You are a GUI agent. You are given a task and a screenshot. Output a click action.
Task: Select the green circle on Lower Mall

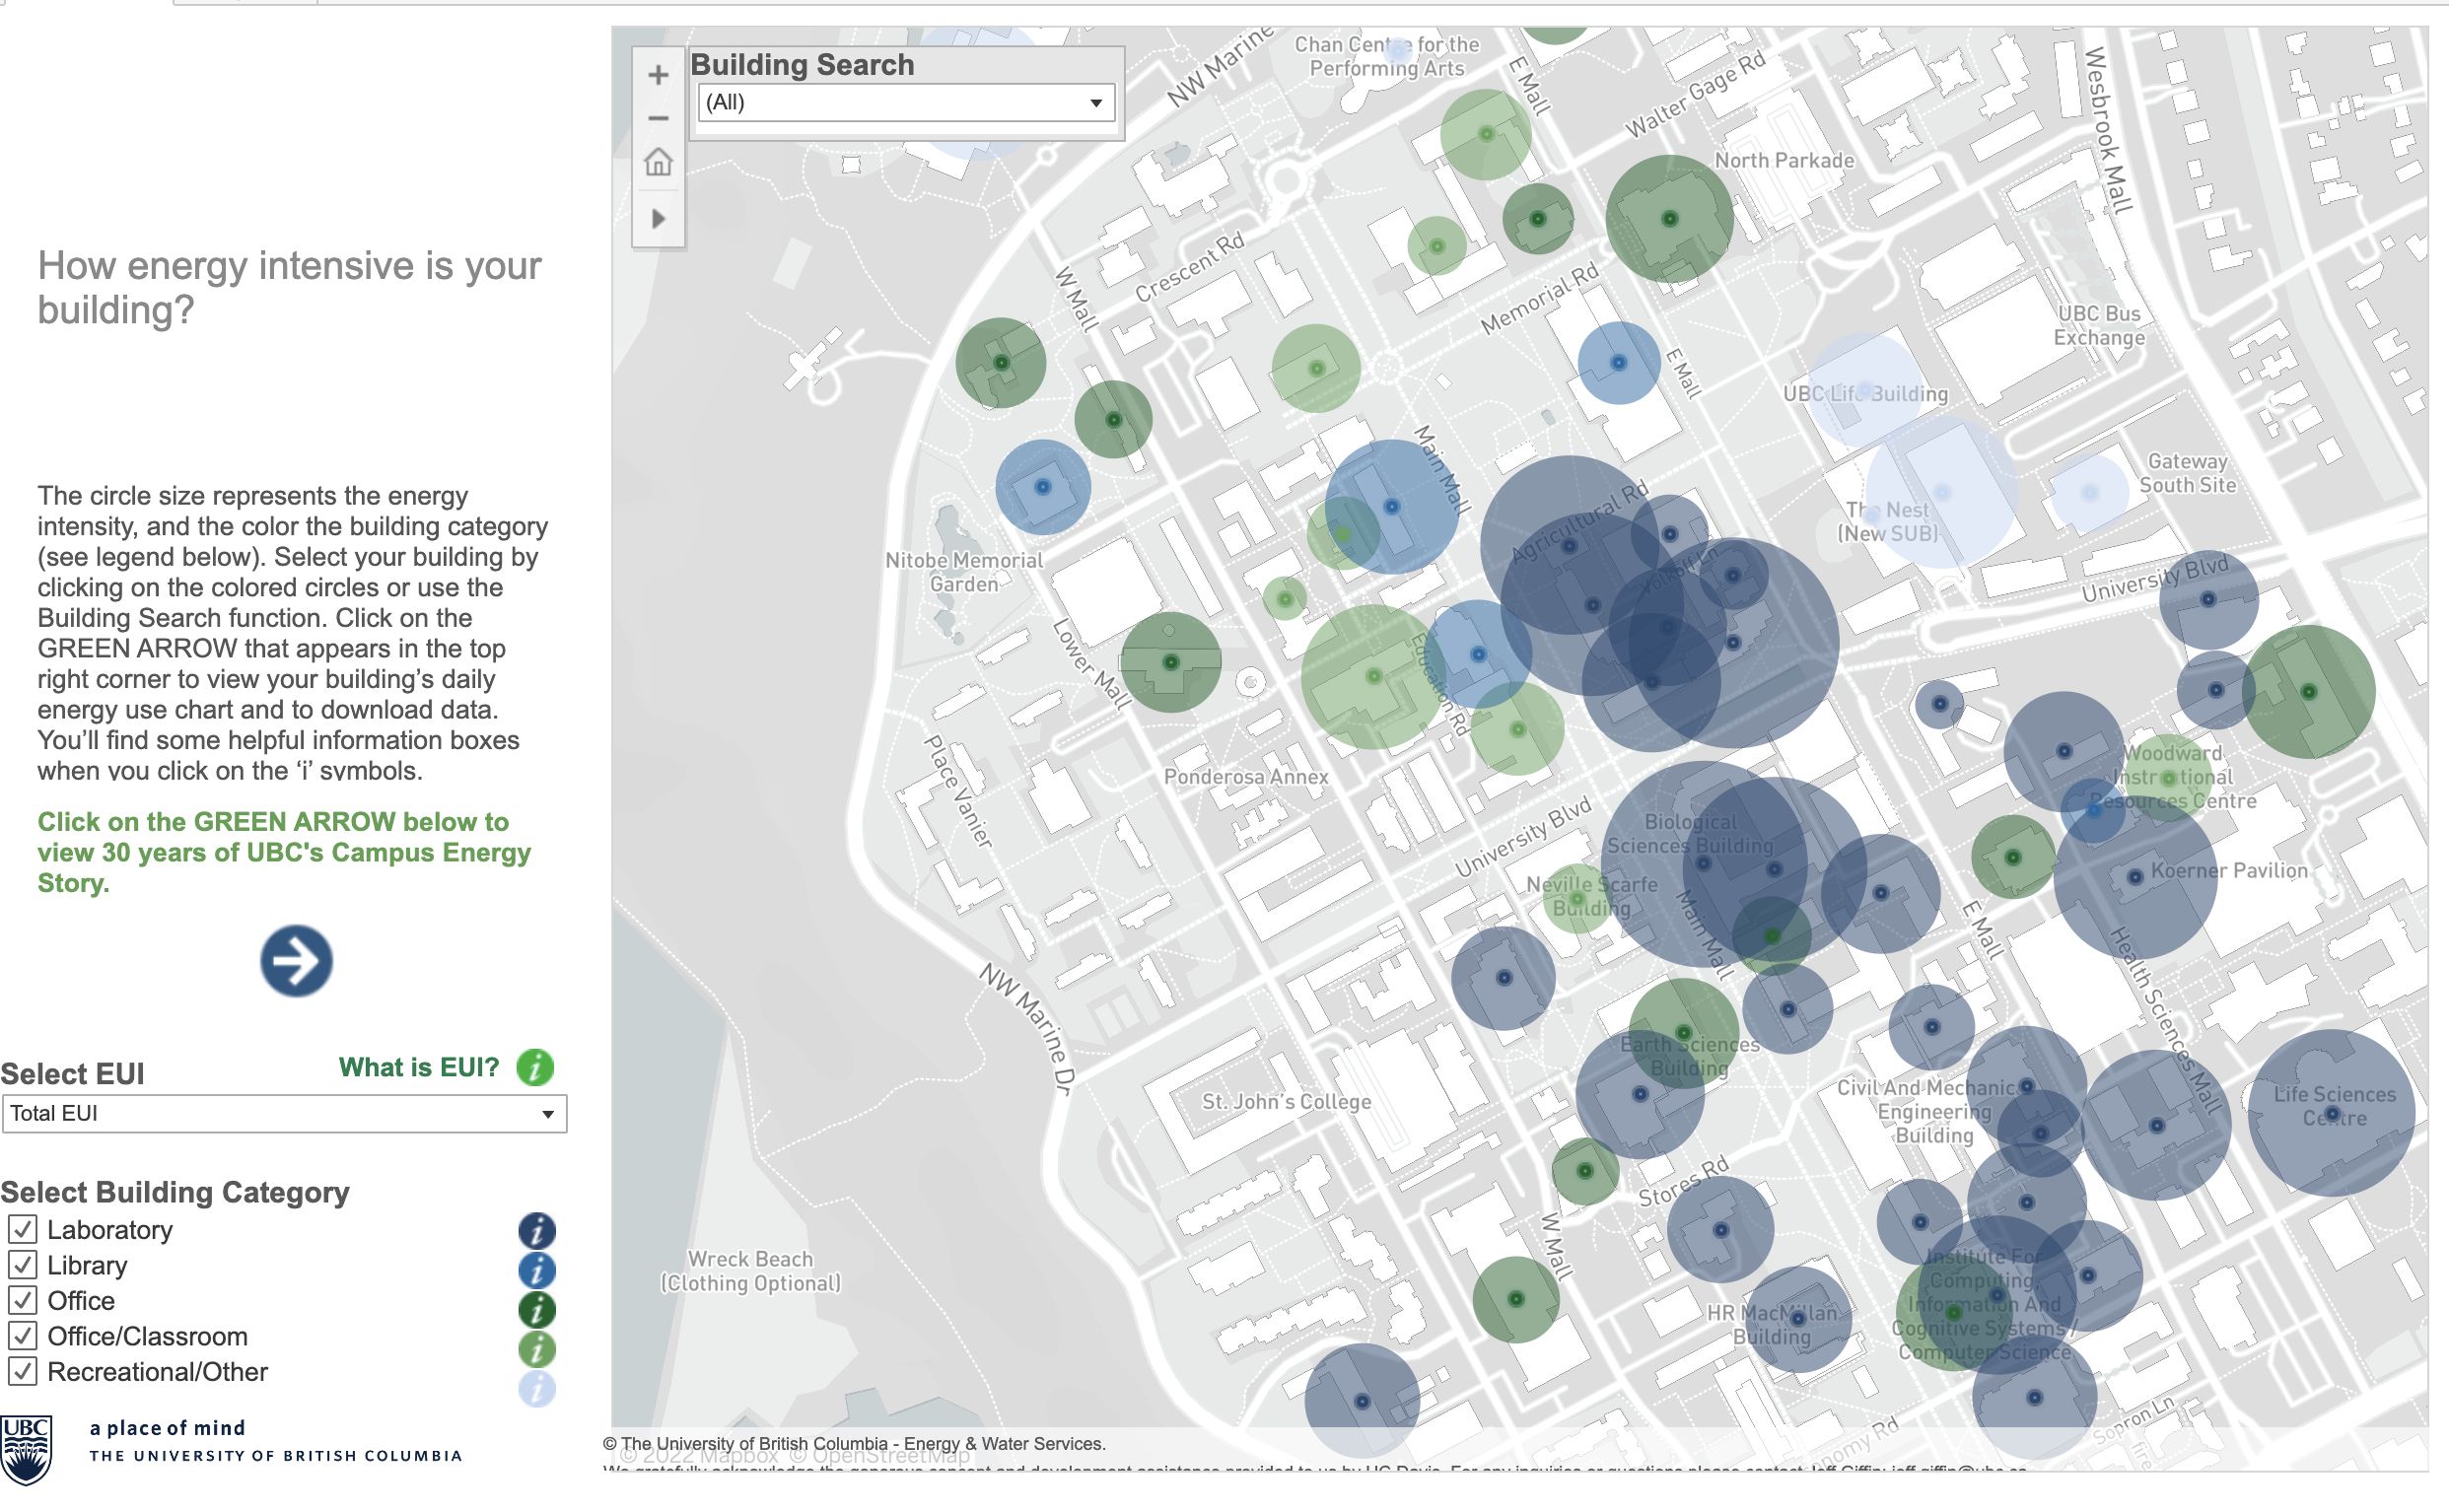coord(1171,662)
